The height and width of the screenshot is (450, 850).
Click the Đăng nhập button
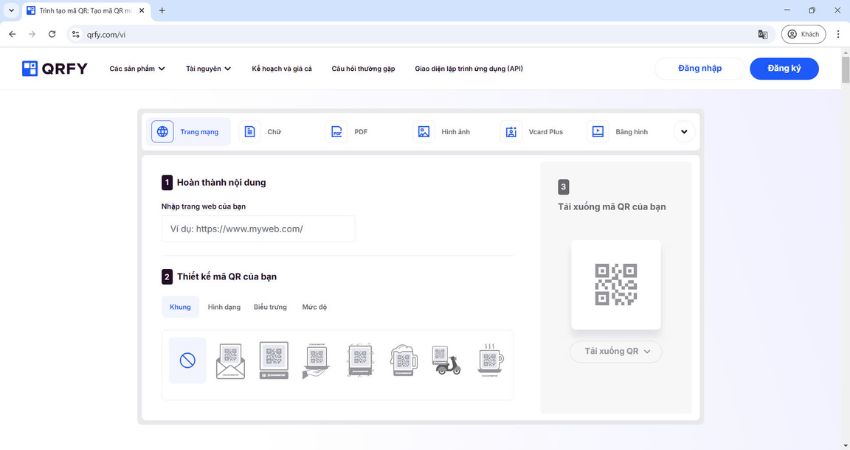(x=700, y=68)
